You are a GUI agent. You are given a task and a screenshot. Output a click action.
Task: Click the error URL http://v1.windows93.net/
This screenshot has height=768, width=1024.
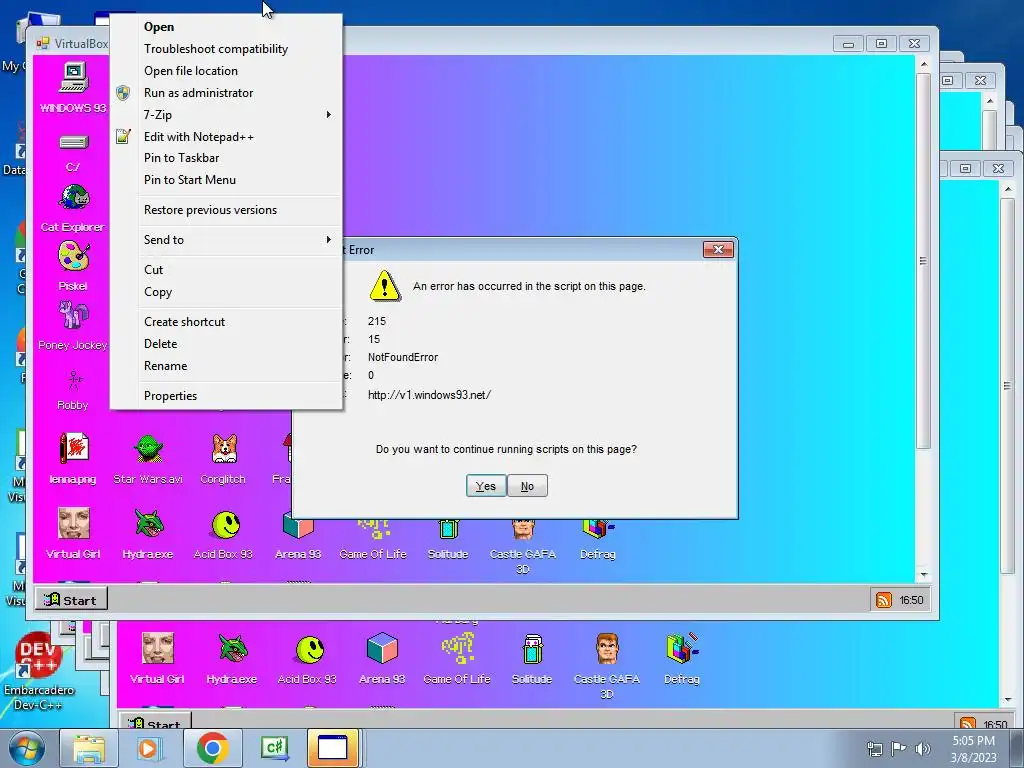(x=429, y=395)
